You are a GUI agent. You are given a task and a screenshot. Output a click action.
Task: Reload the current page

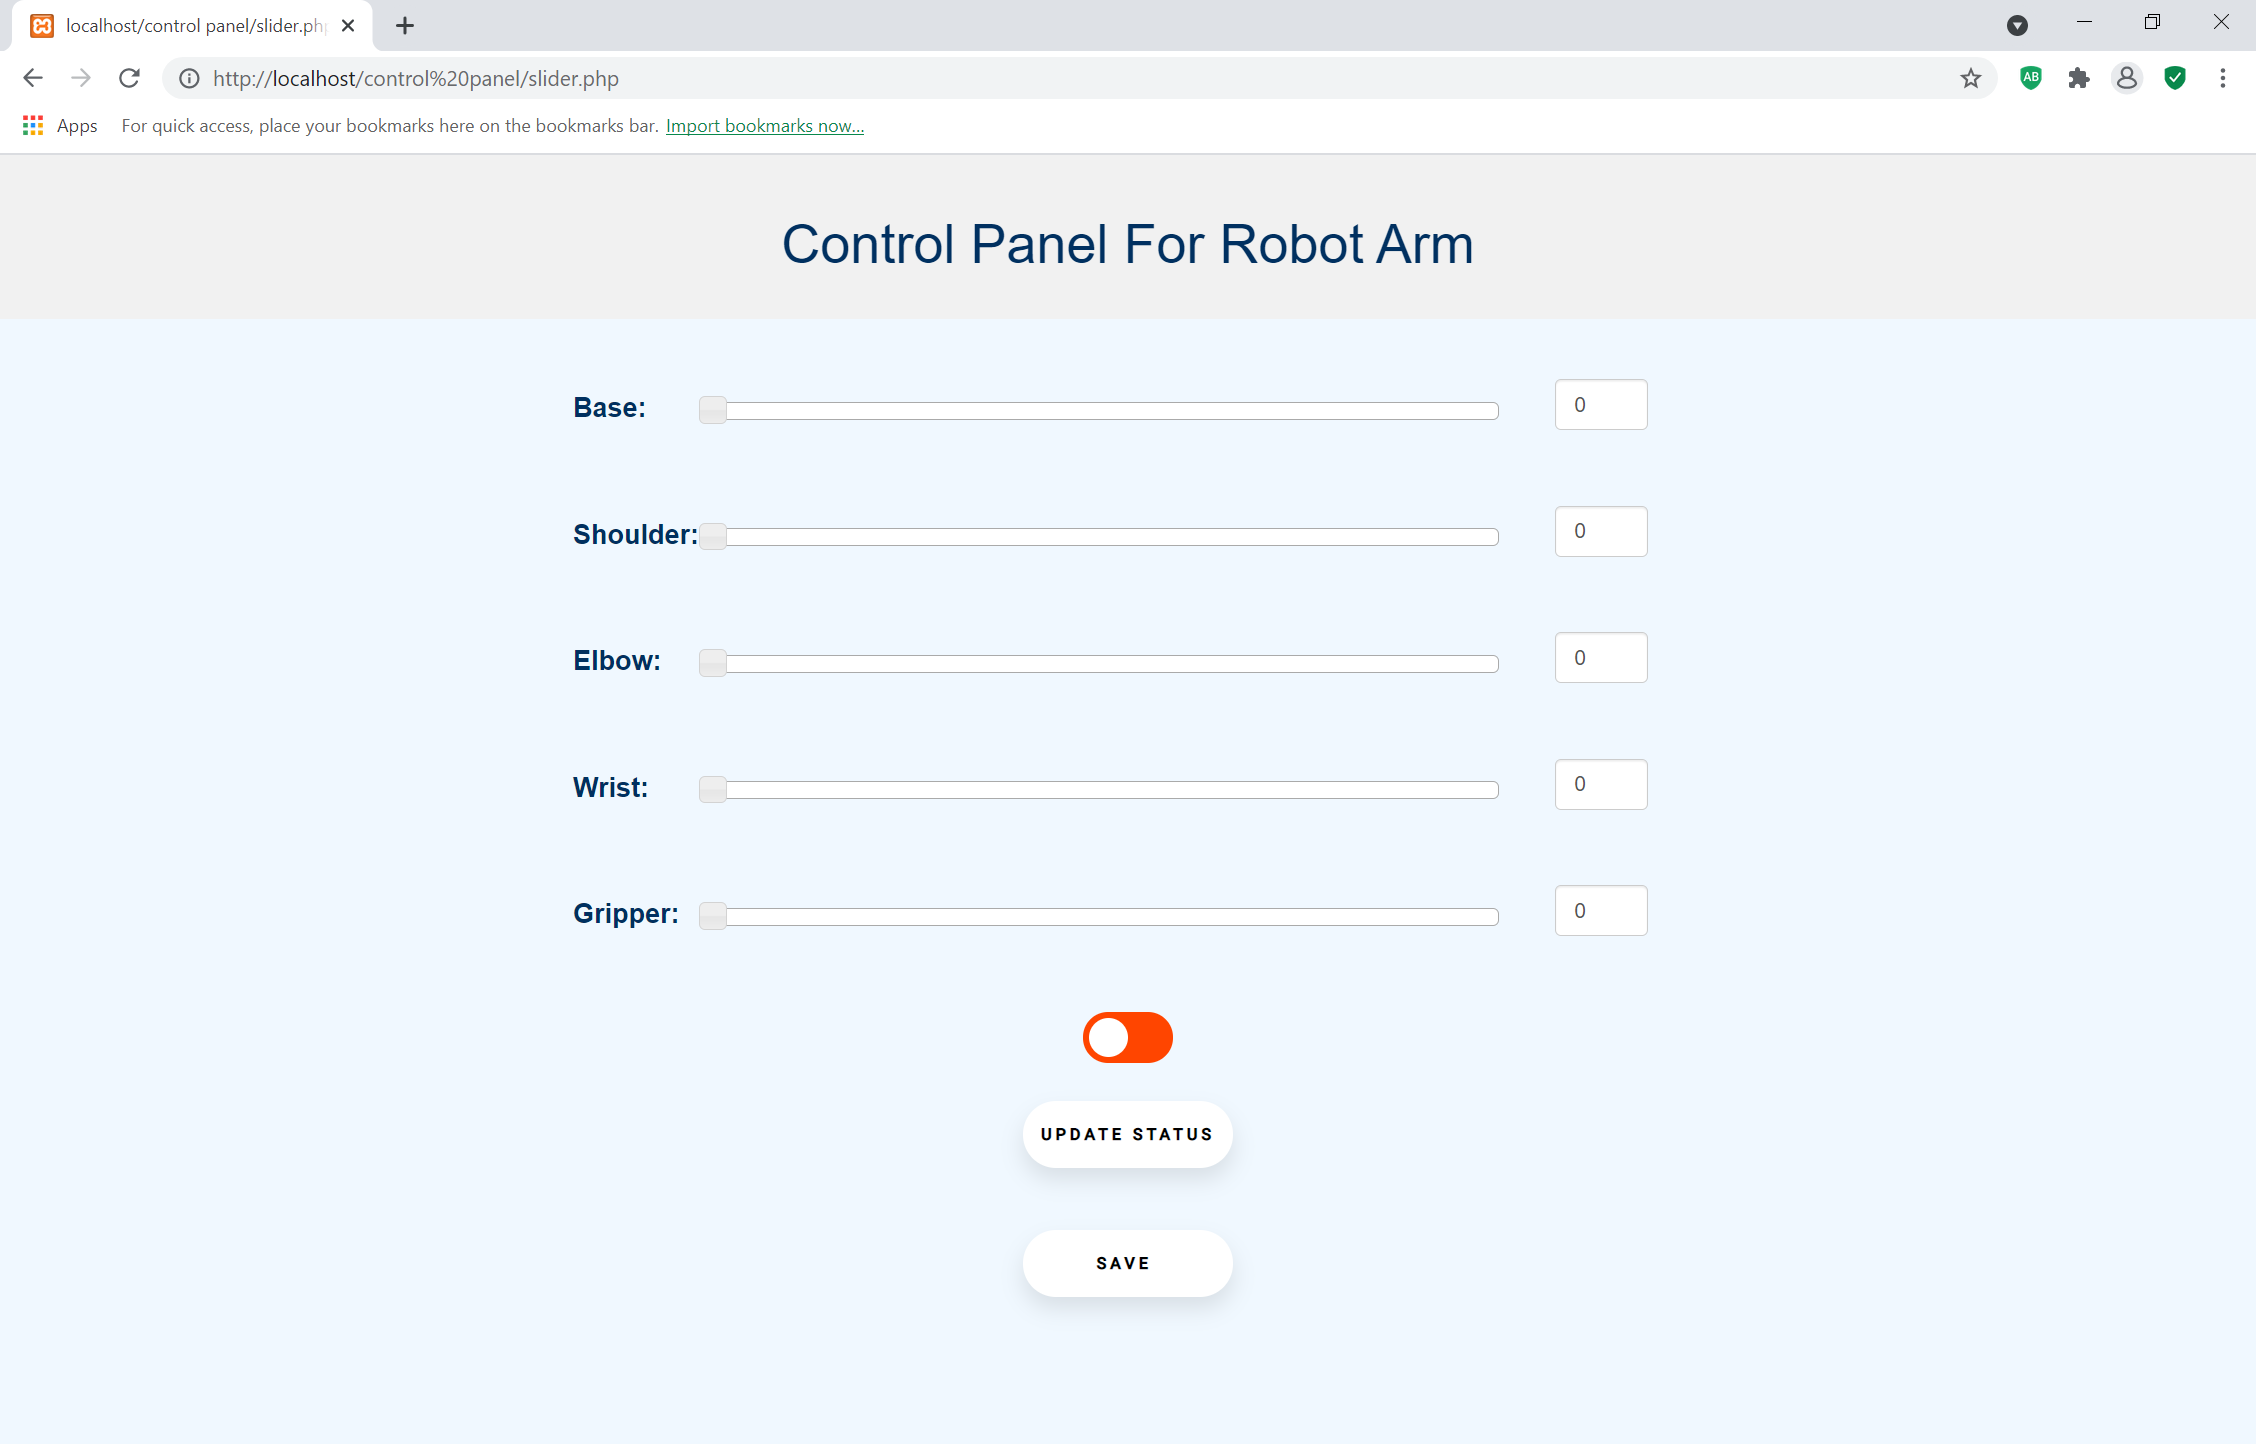tap(129, 78)
